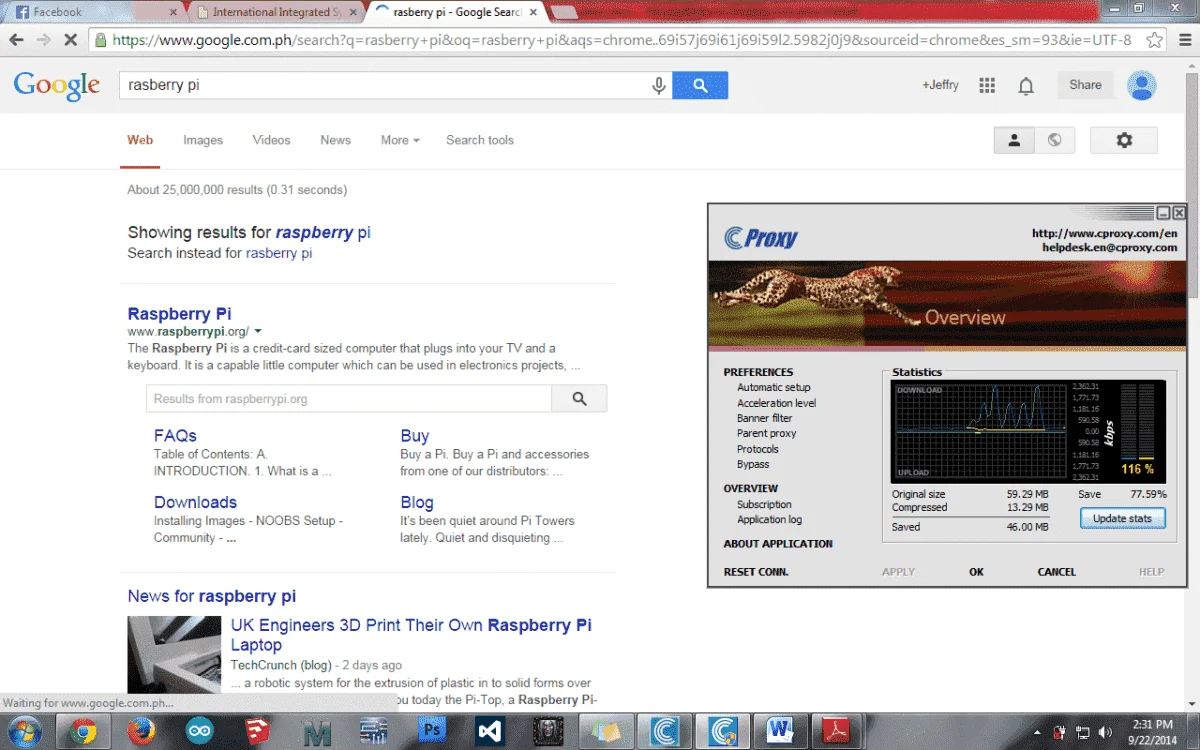Open Search tools
Screen dimensions: 1200x750
coord(480,140)
